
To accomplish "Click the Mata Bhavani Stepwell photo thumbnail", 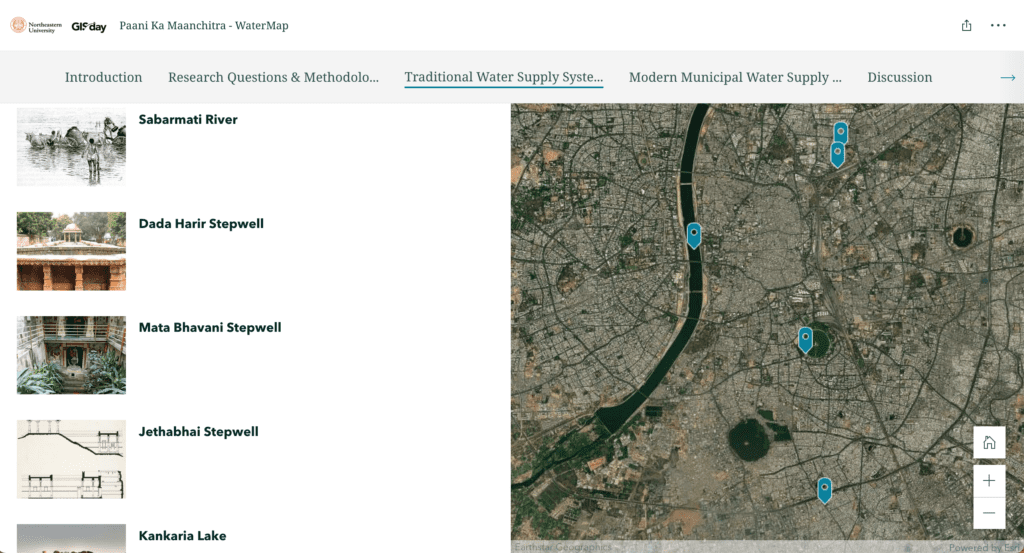I will click(71, 355).
